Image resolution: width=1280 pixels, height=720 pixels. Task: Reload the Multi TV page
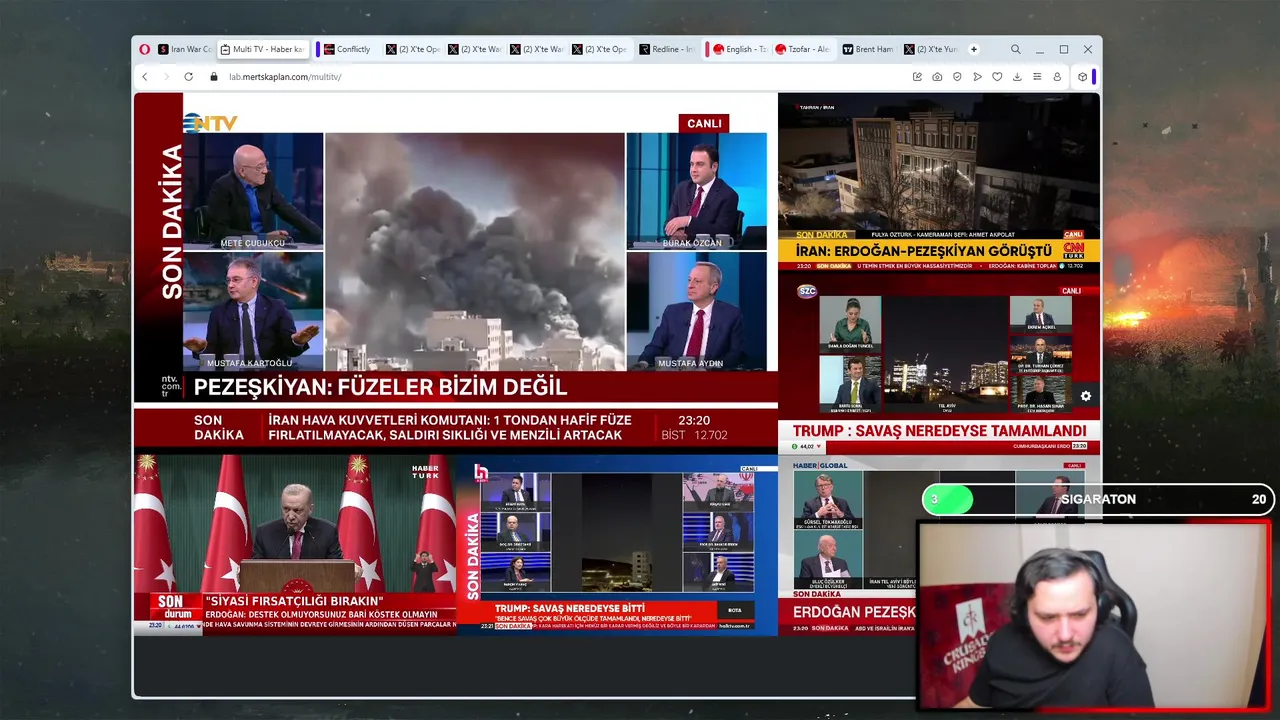pos(188,77)
